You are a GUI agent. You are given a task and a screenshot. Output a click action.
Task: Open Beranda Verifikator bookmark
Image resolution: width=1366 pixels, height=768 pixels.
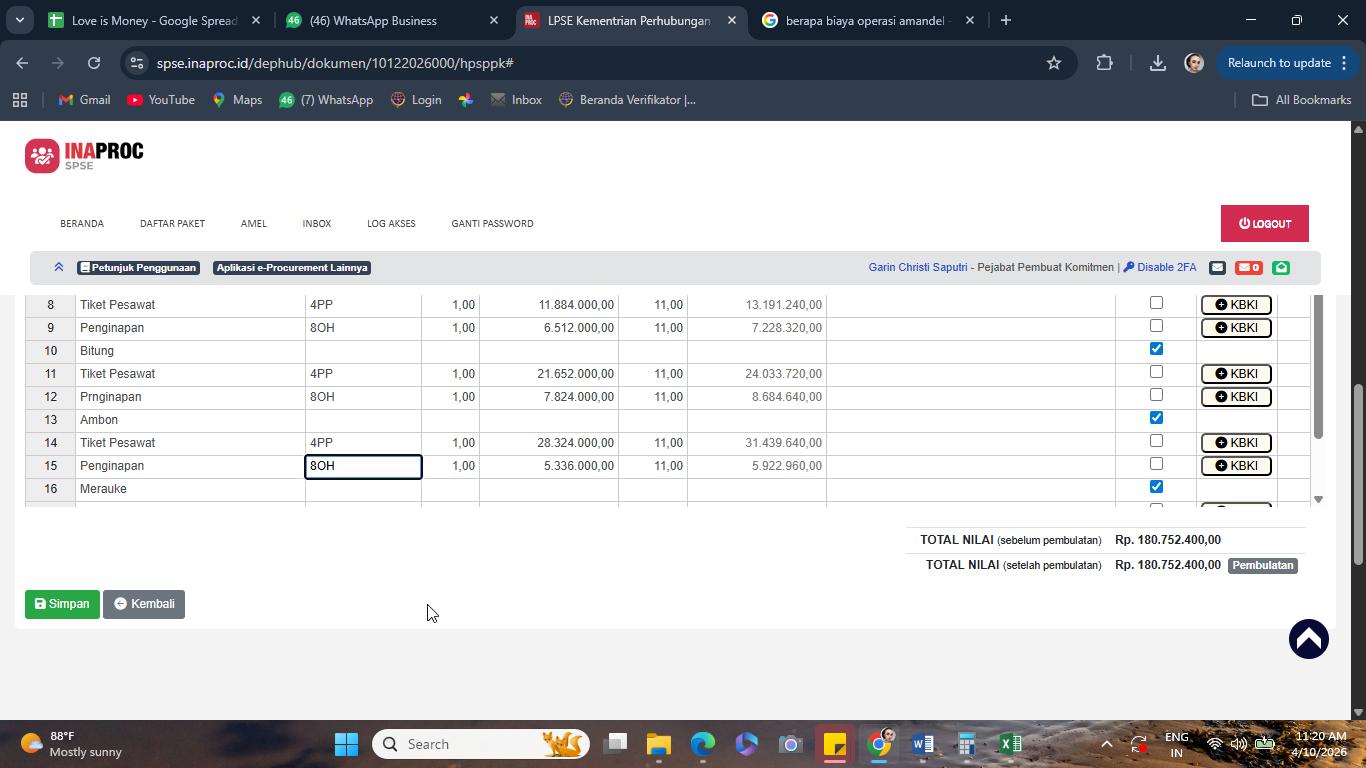click(x=627, y=100)
